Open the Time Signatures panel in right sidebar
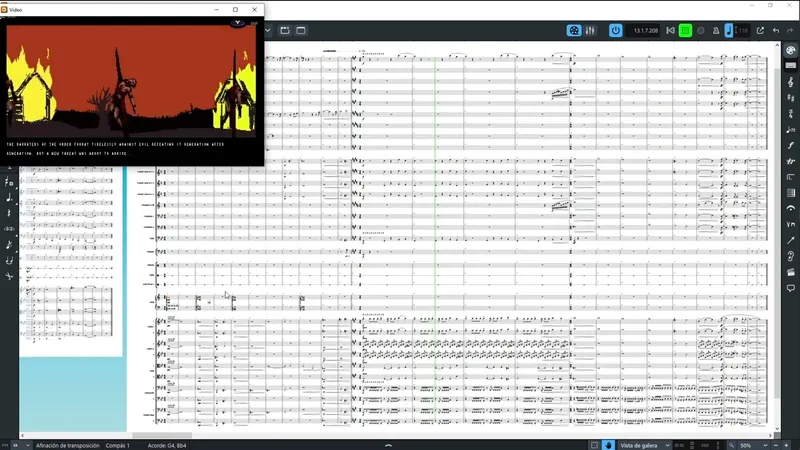 pos(790,113)
